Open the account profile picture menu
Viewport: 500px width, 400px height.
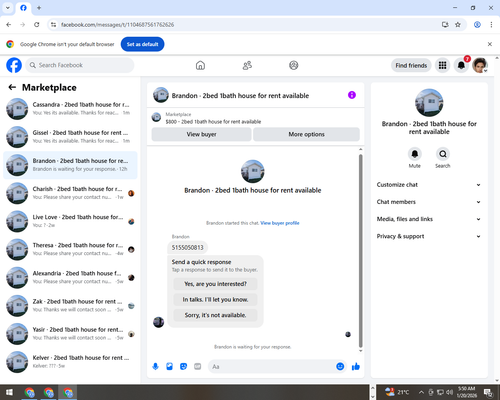coord(480,65)
